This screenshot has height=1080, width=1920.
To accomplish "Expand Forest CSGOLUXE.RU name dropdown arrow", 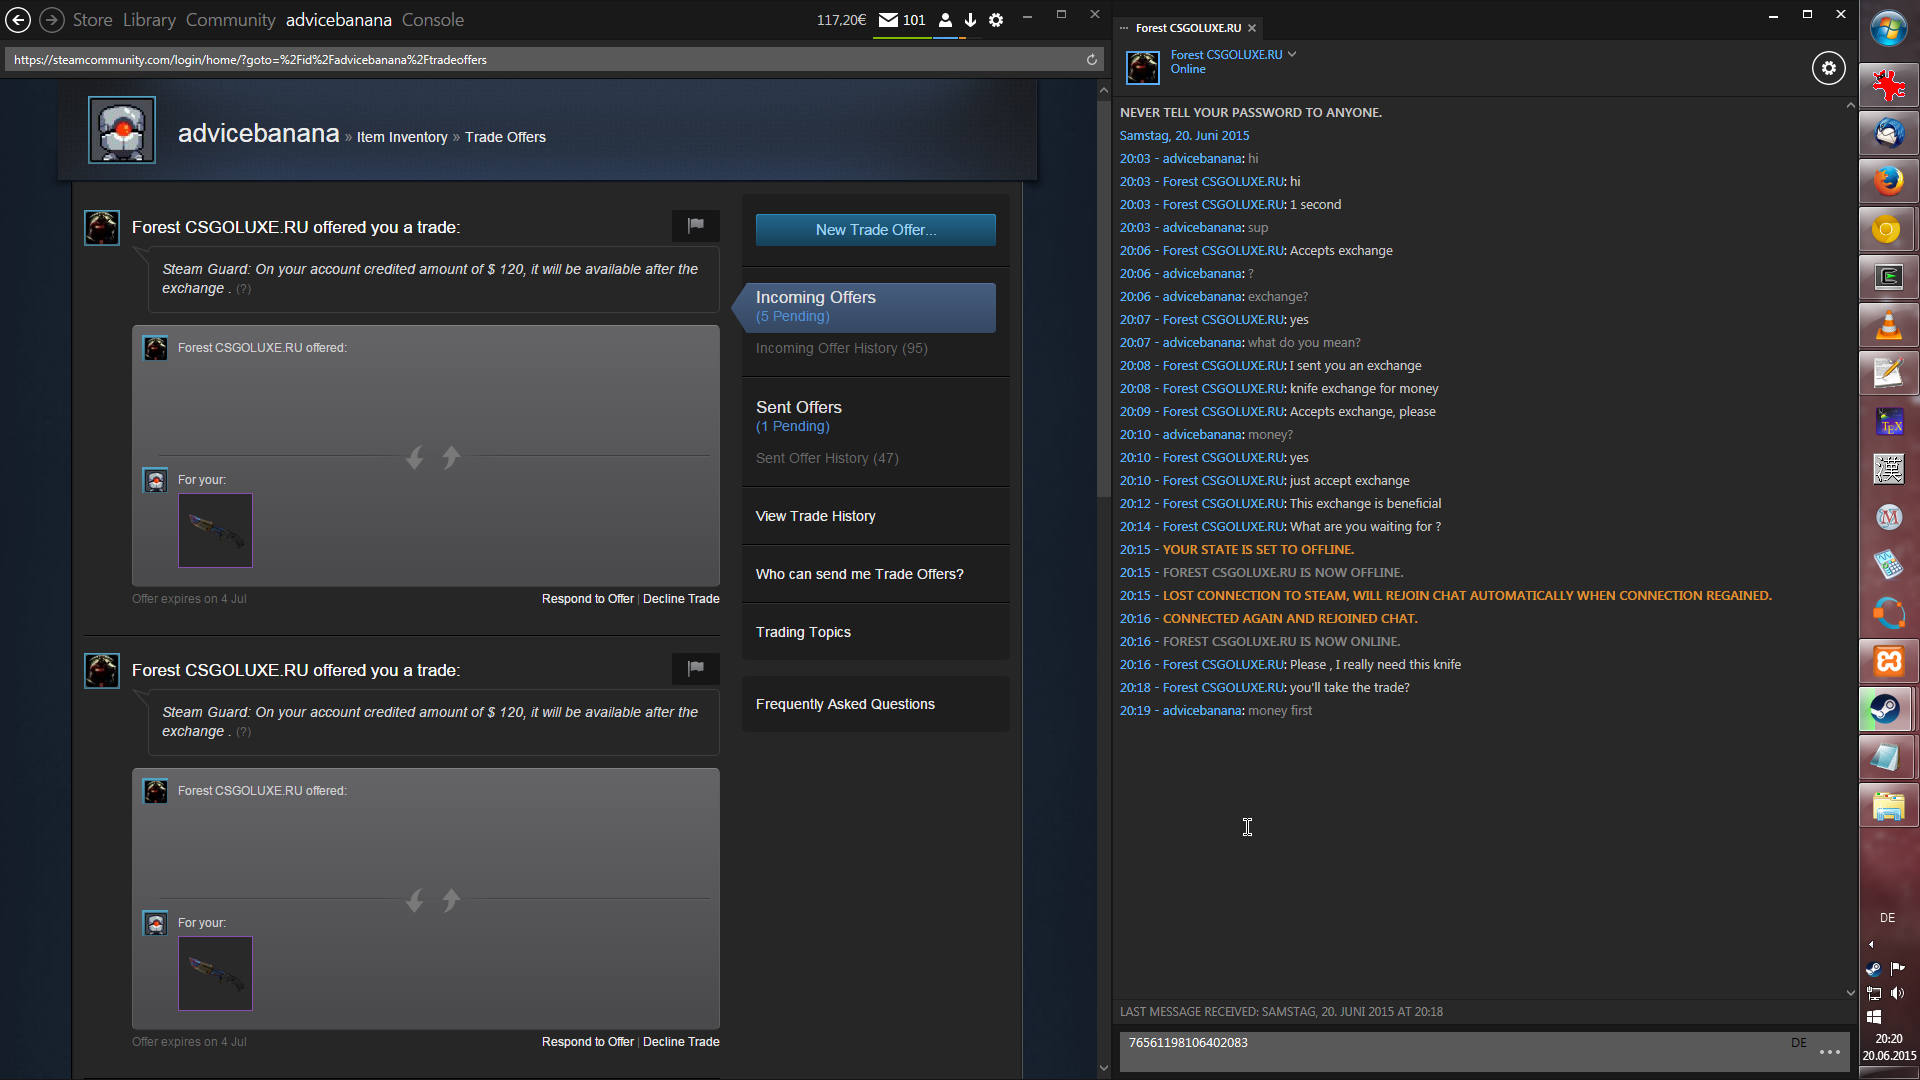I will [x=1292, y=54].
